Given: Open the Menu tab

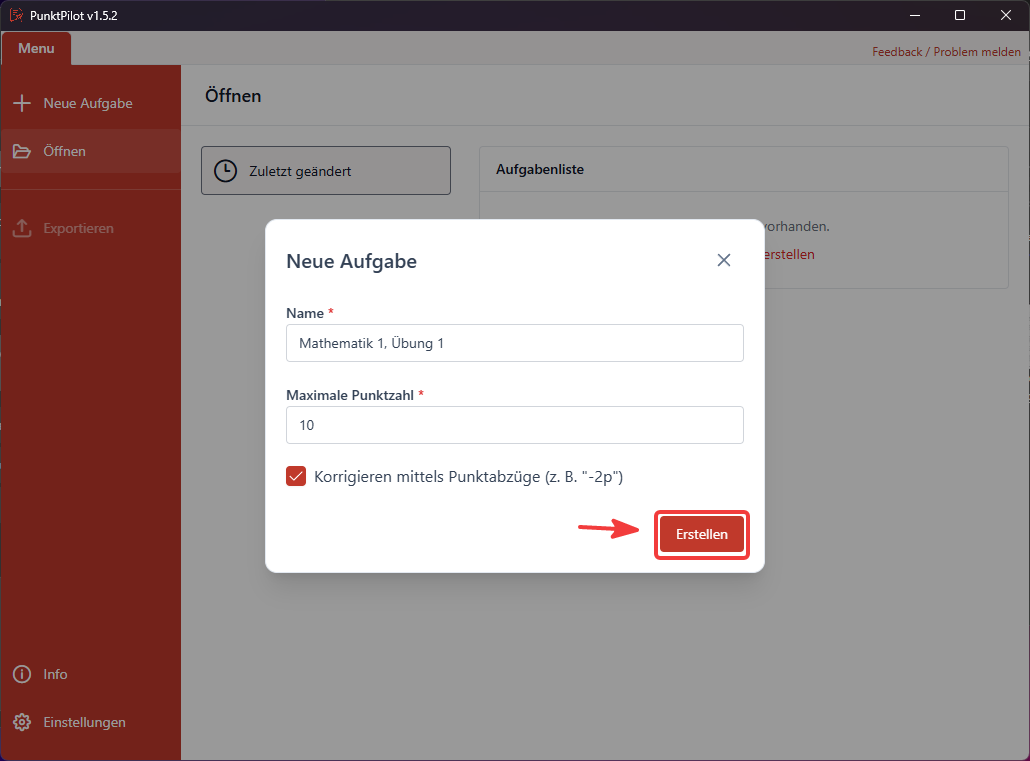Looking at the screenshot, I should (36, 49).
